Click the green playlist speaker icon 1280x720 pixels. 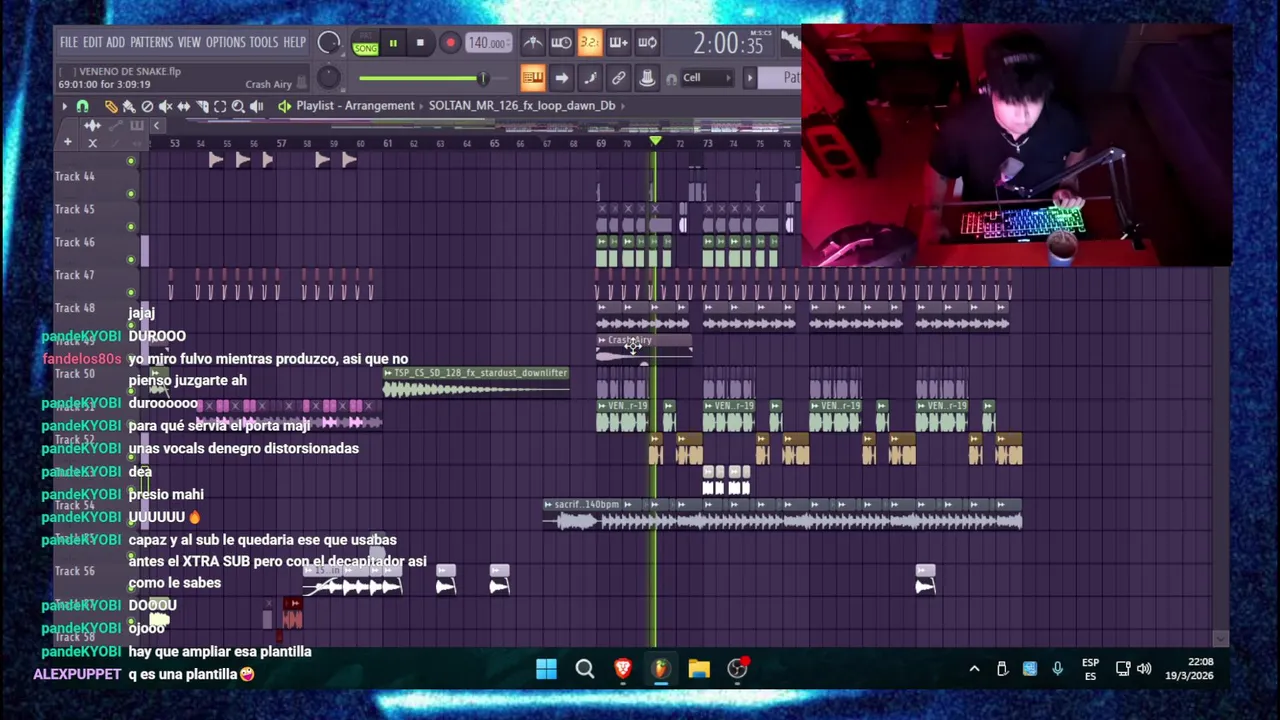click(x=285, y=106)
